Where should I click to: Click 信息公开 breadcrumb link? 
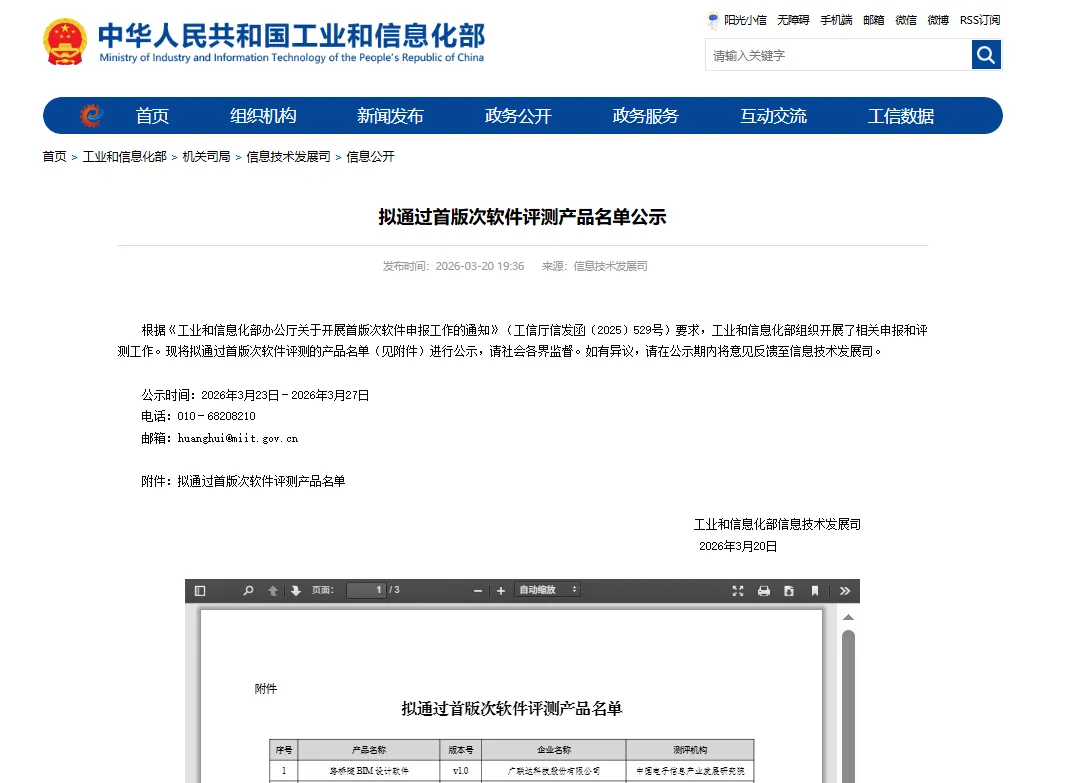(370, 156)
